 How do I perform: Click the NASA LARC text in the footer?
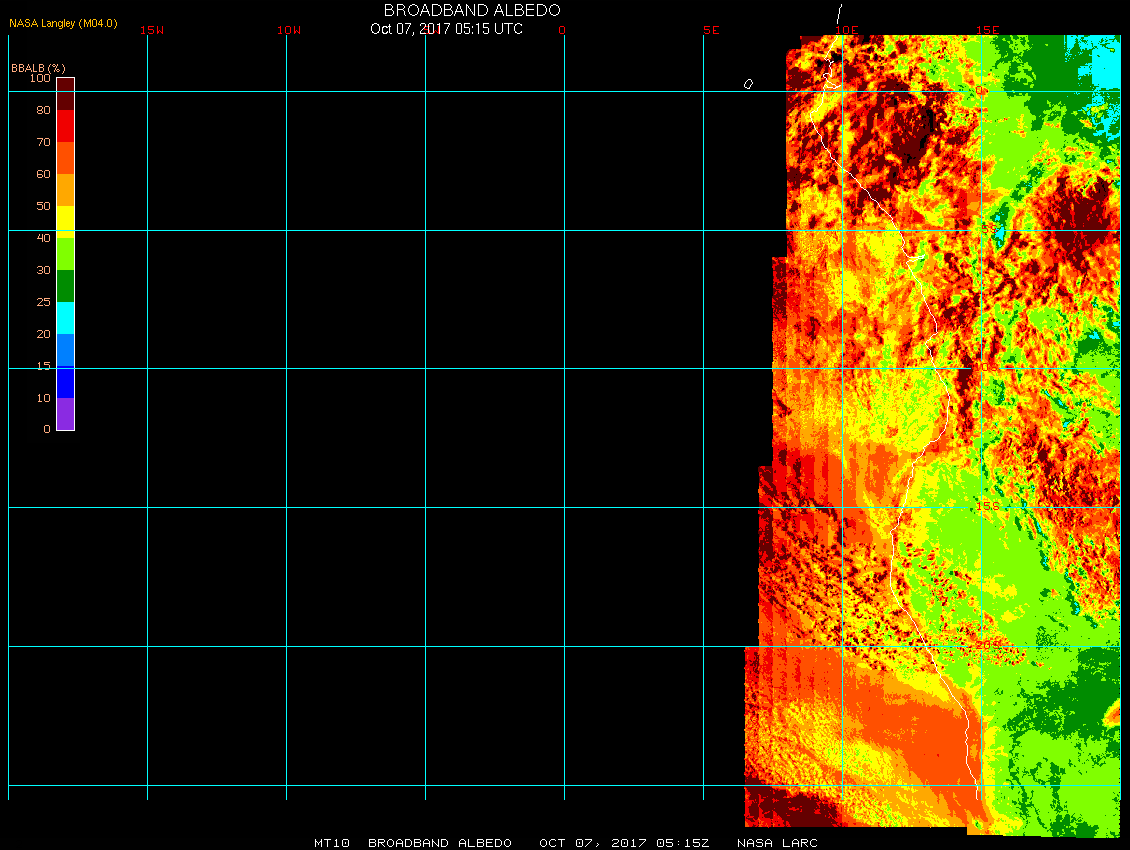point(777,843)
